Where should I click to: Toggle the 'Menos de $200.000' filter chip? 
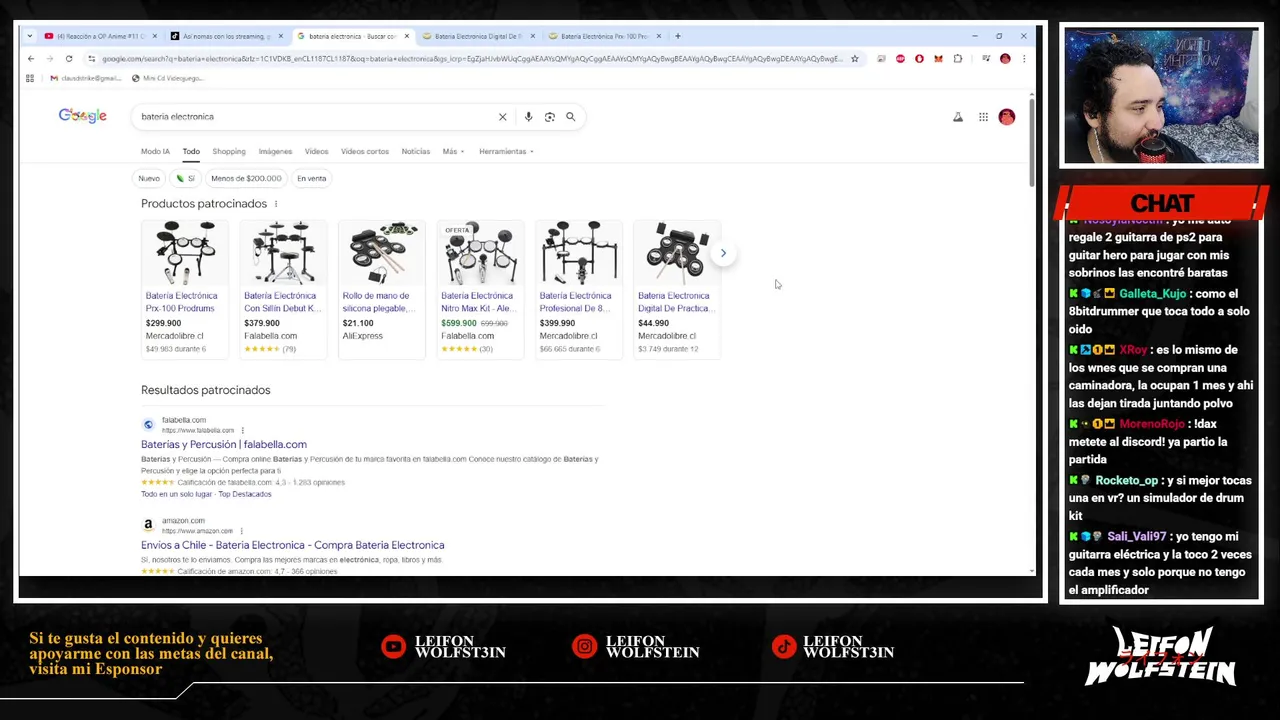click(x=246, y=178)
